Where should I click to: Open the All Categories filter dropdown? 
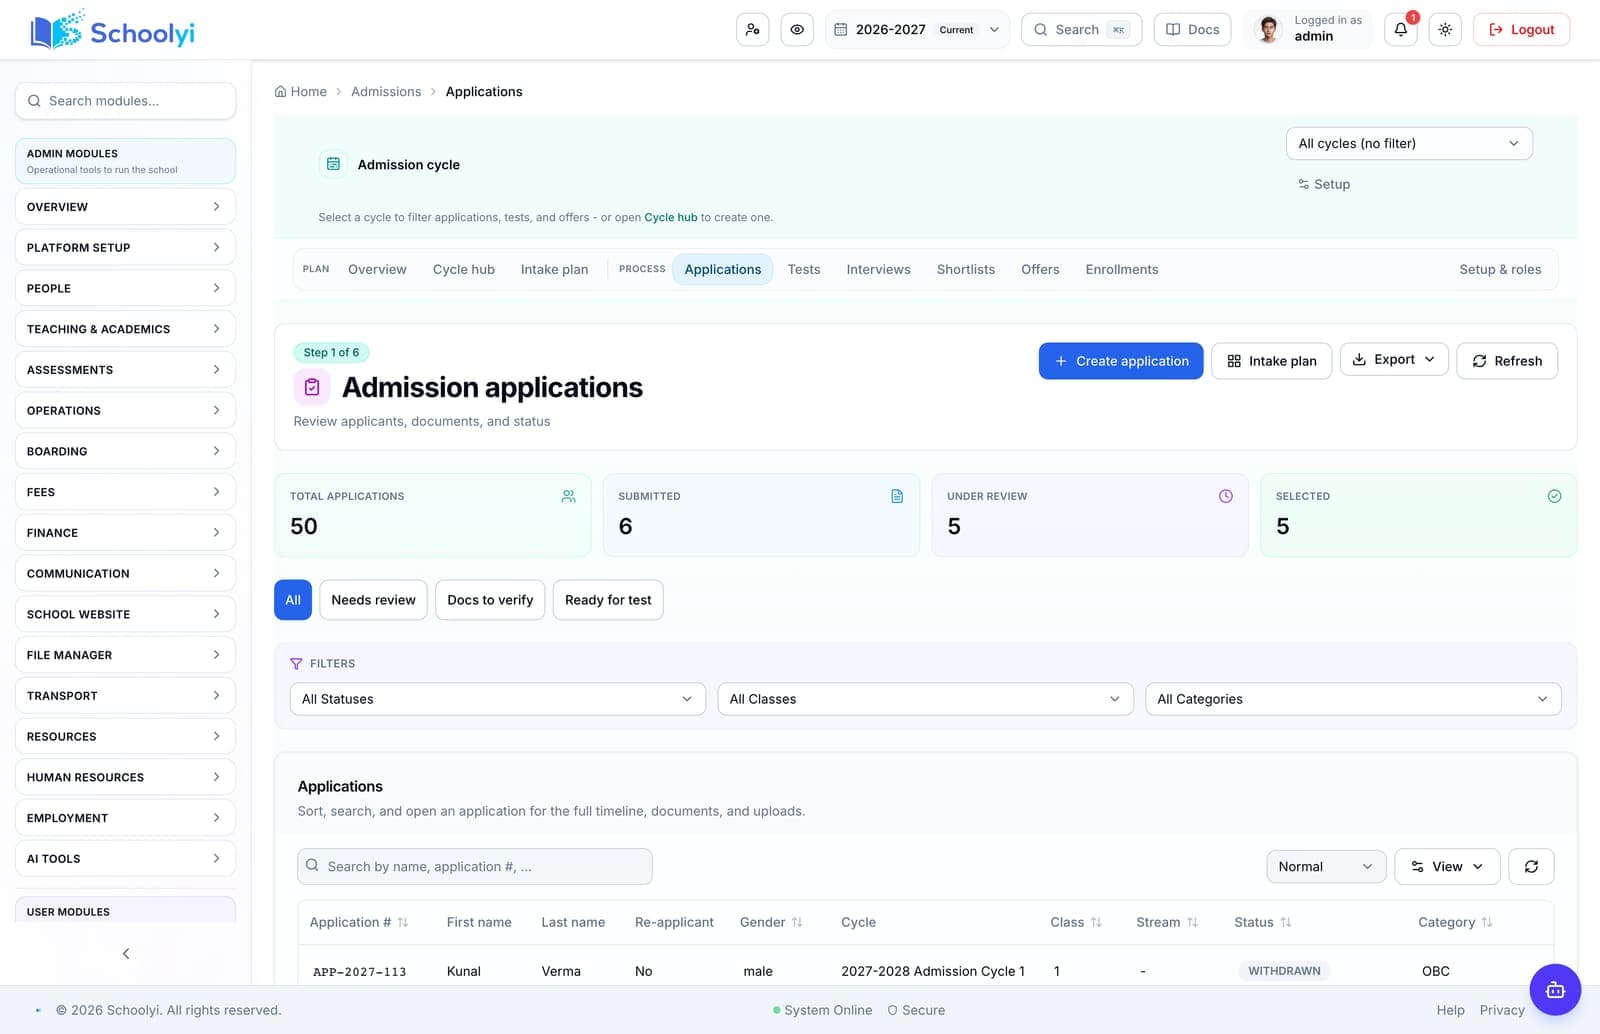[x=1353, y=699]
